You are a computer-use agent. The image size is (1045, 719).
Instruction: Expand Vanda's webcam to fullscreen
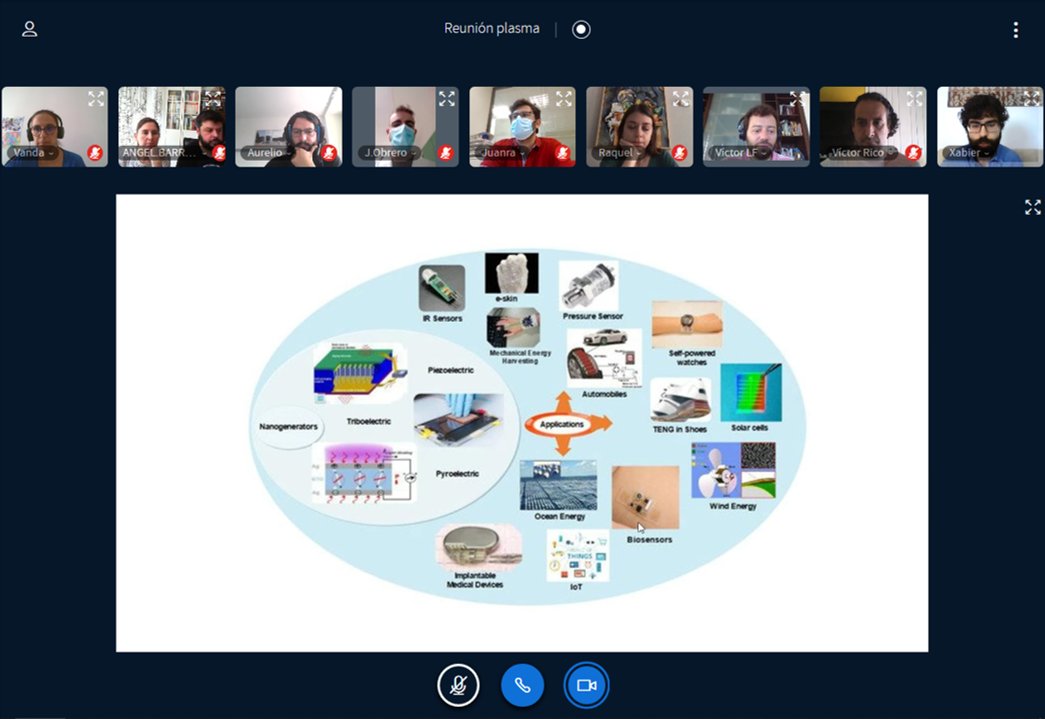pos(96,99)
